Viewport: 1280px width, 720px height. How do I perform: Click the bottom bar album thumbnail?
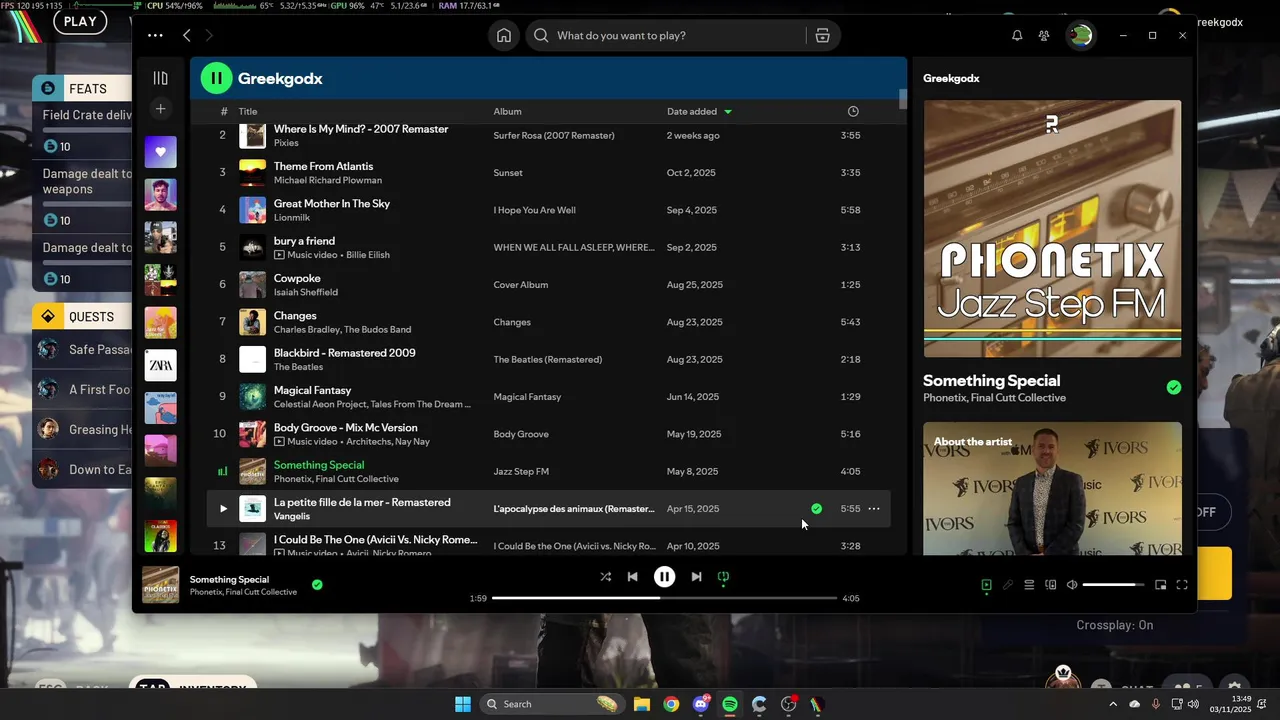(161, 585)
